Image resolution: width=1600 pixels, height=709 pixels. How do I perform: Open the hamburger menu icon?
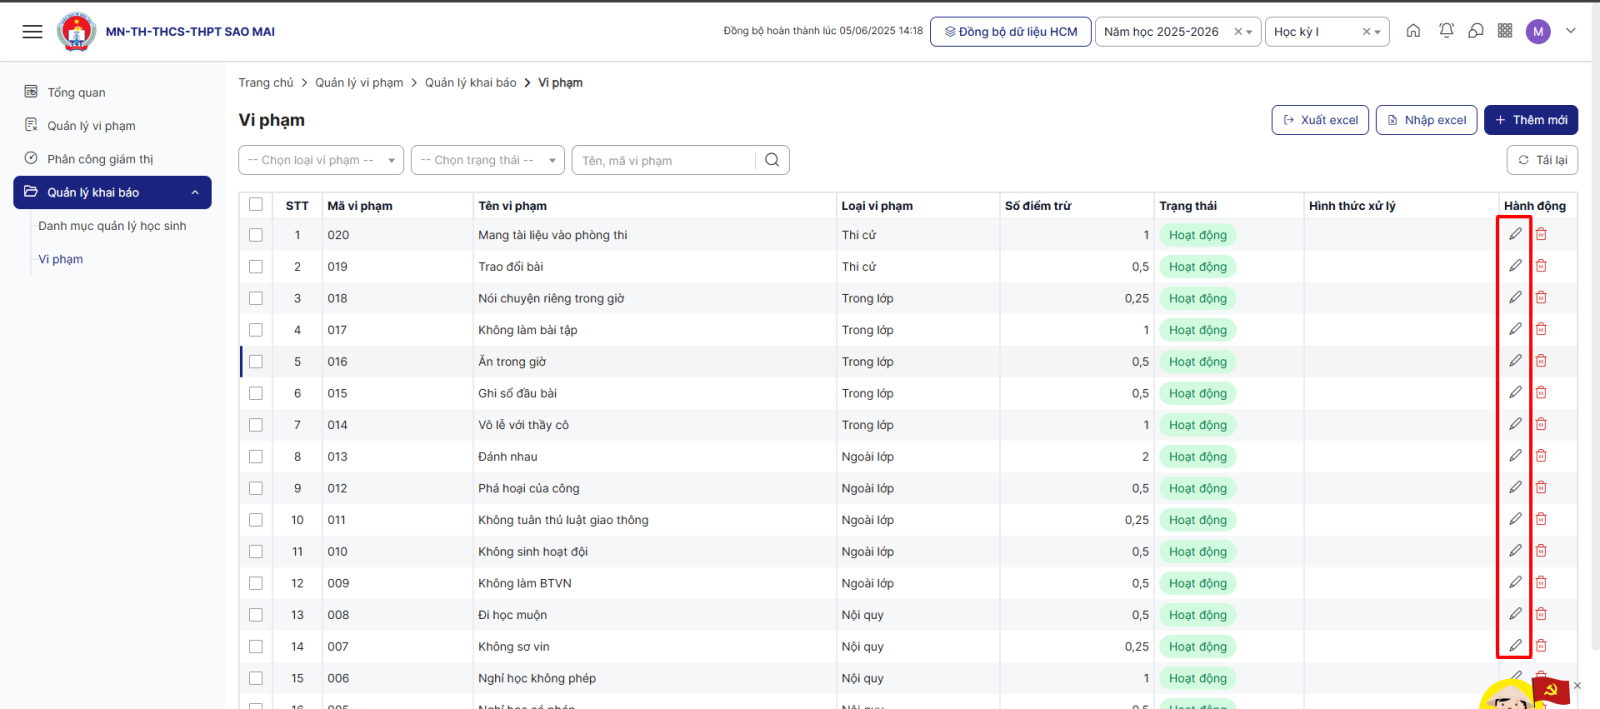pos(32,32)
